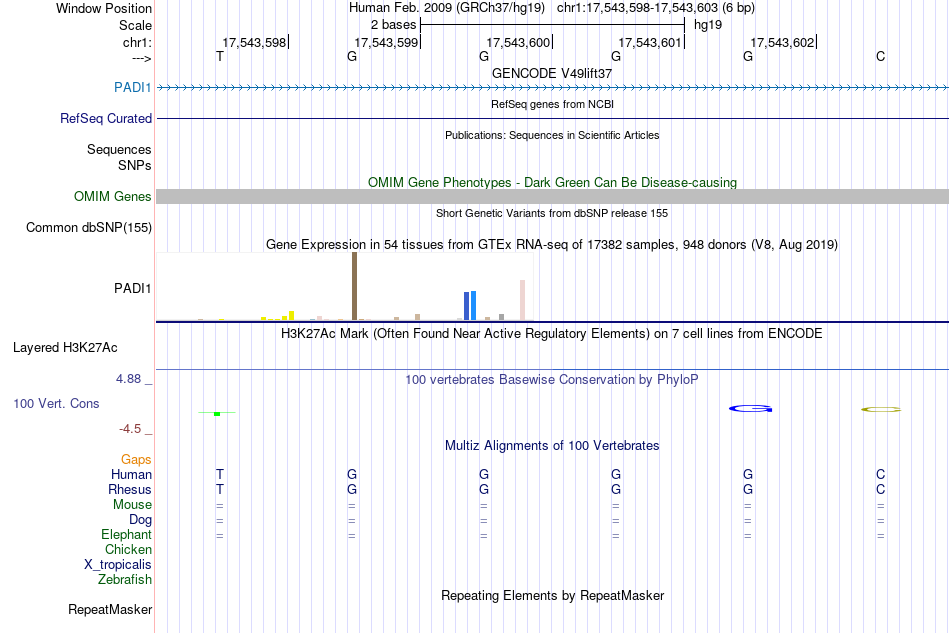Click the green PhyloP conservation mark
Screen dimensions: 950x633
pyautogui.click(x=217, y=413)
